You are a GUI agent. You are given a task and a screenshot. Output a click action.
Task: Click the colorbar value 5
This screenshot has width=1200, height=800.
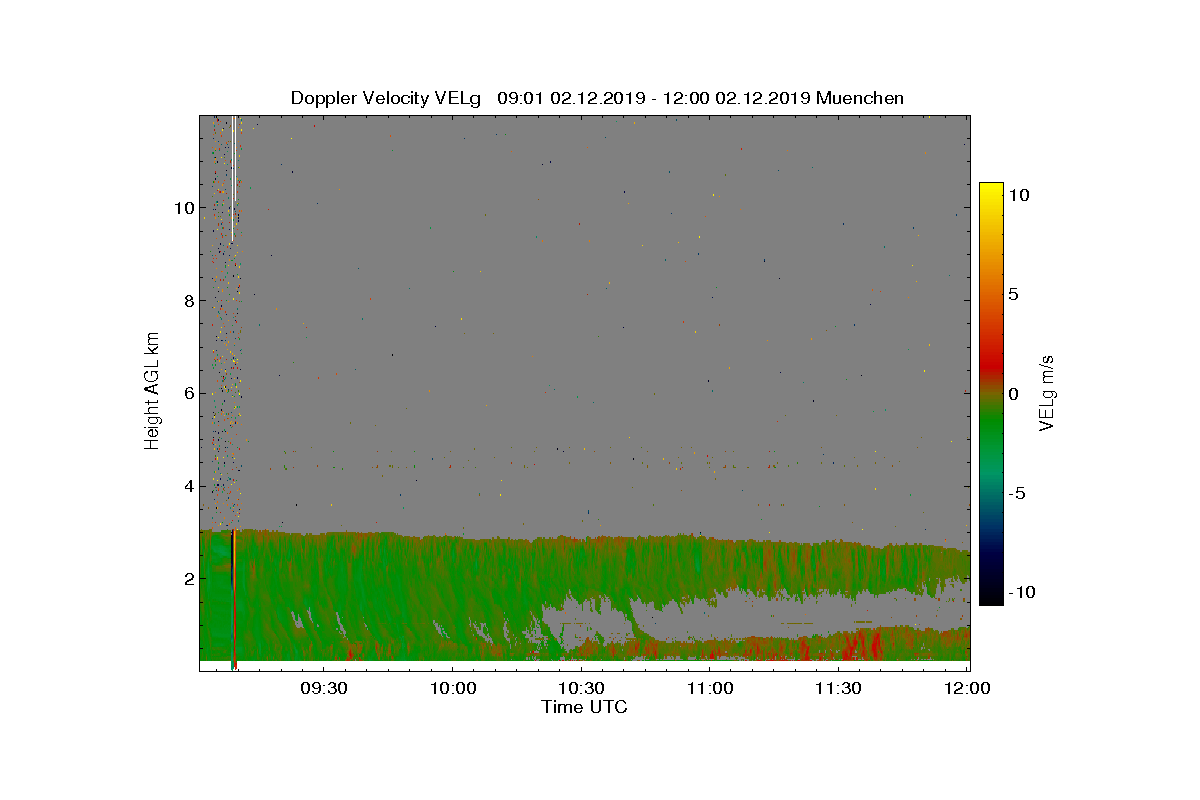1013,295
